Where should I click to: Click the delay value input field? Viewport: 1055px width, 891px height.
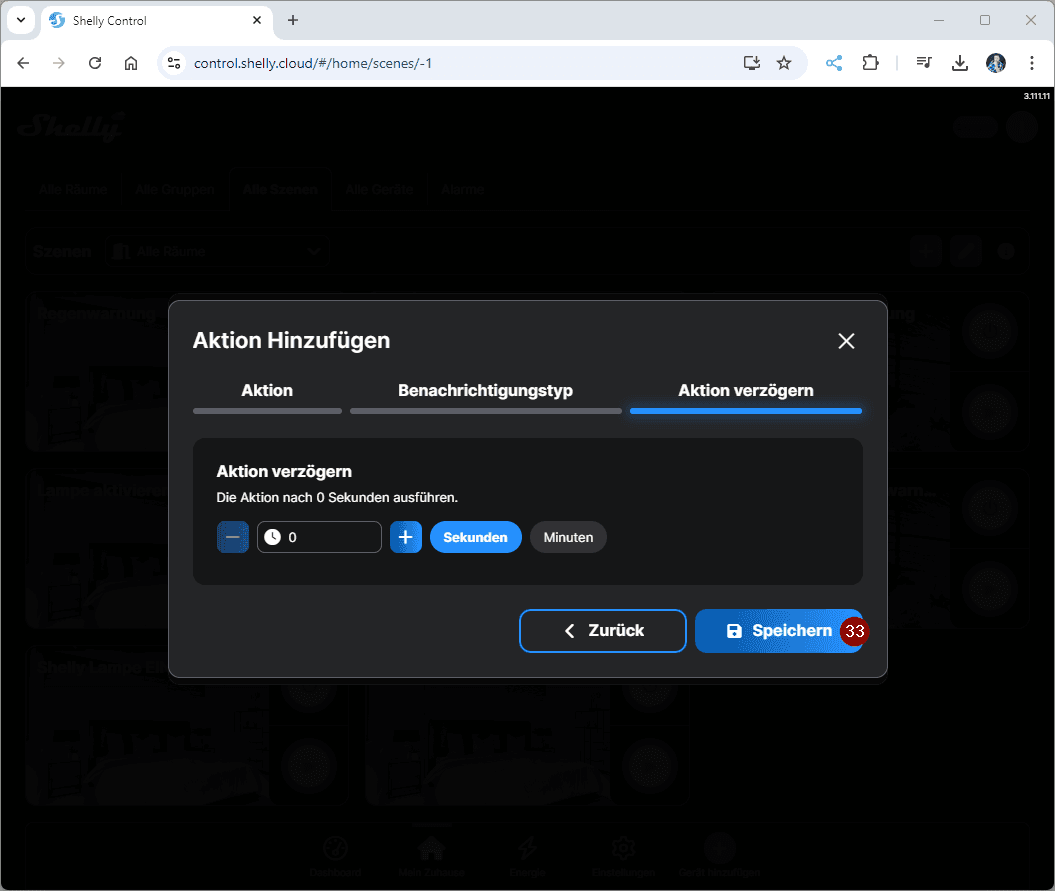(x=330, y=537)
